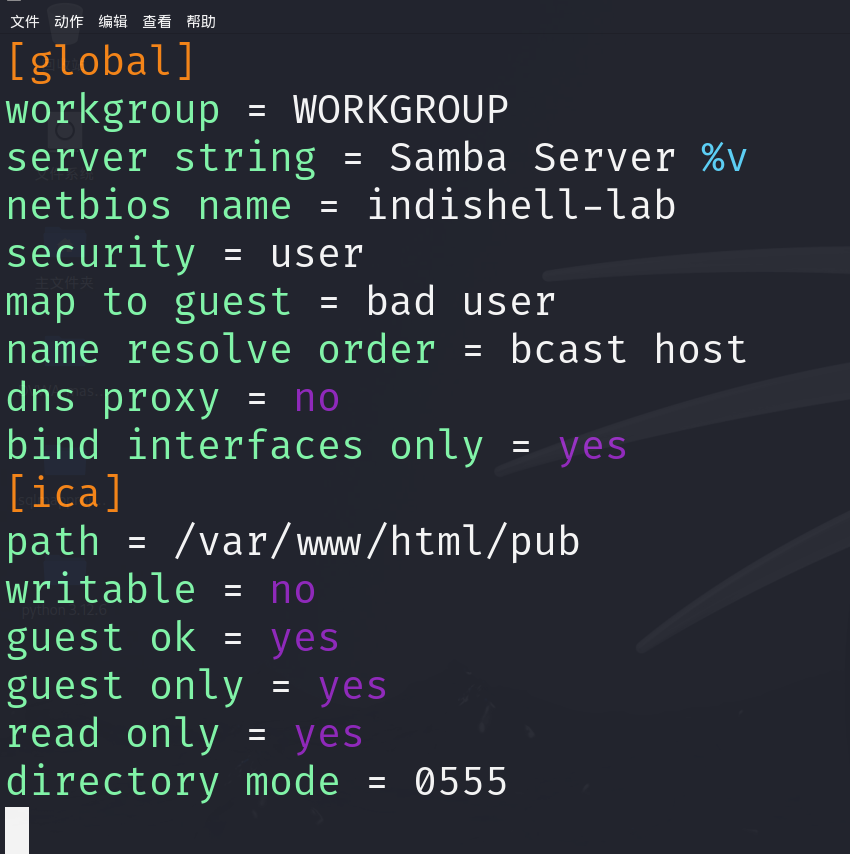Click the 'read only' key
850x854 pixels.
[113, 735]
